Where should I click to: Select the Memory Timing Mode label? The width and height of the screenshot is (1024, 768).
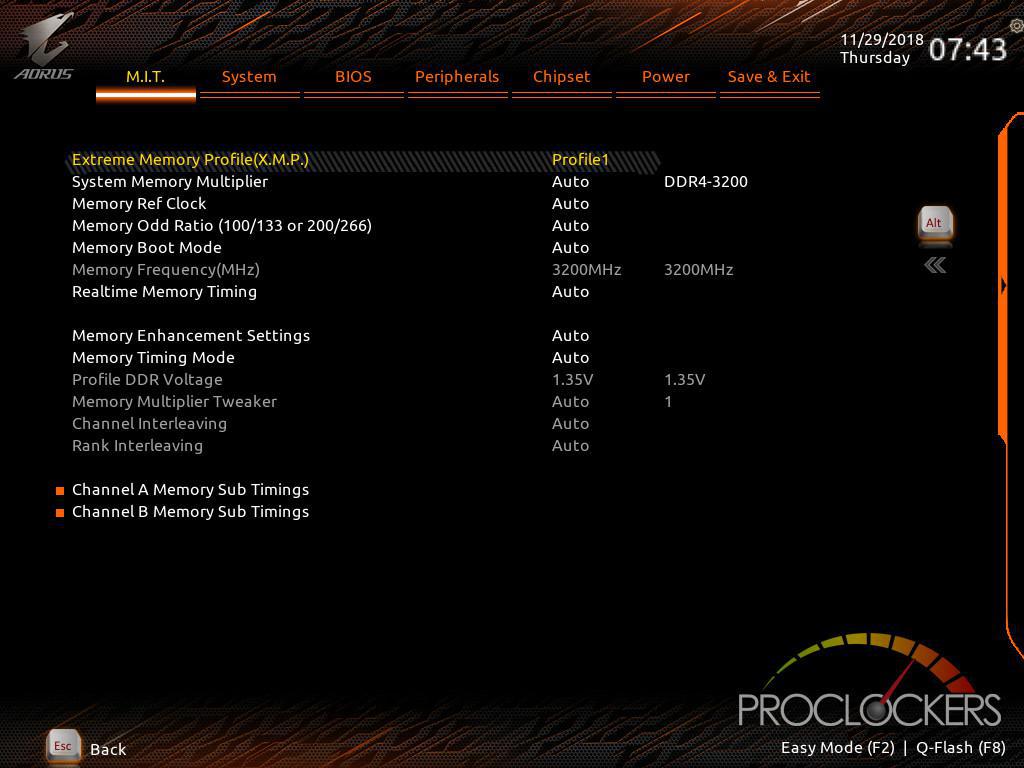(x=153, y=358)
